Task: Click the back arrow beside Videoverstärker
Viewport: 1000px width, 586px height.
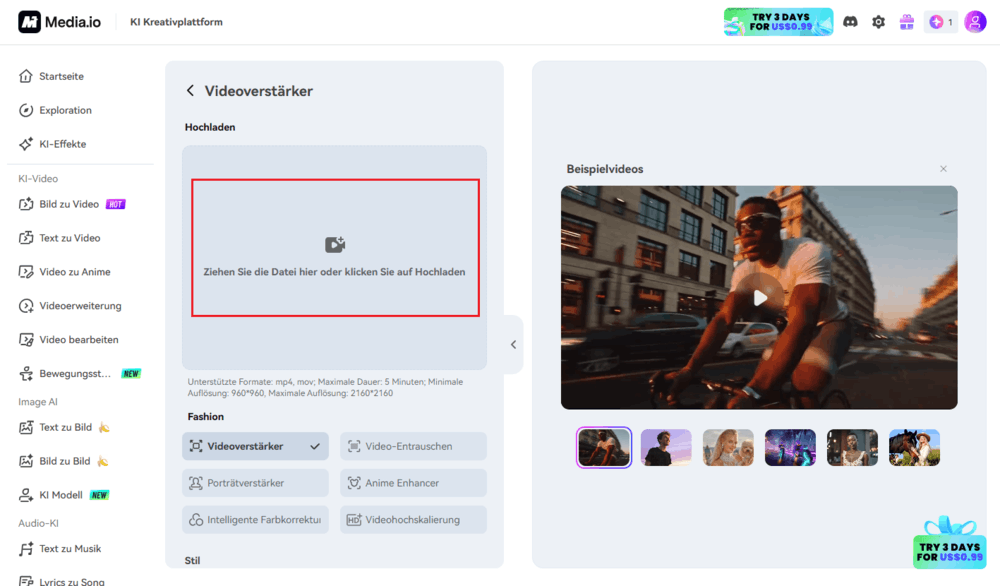Action: coord(190,91)
